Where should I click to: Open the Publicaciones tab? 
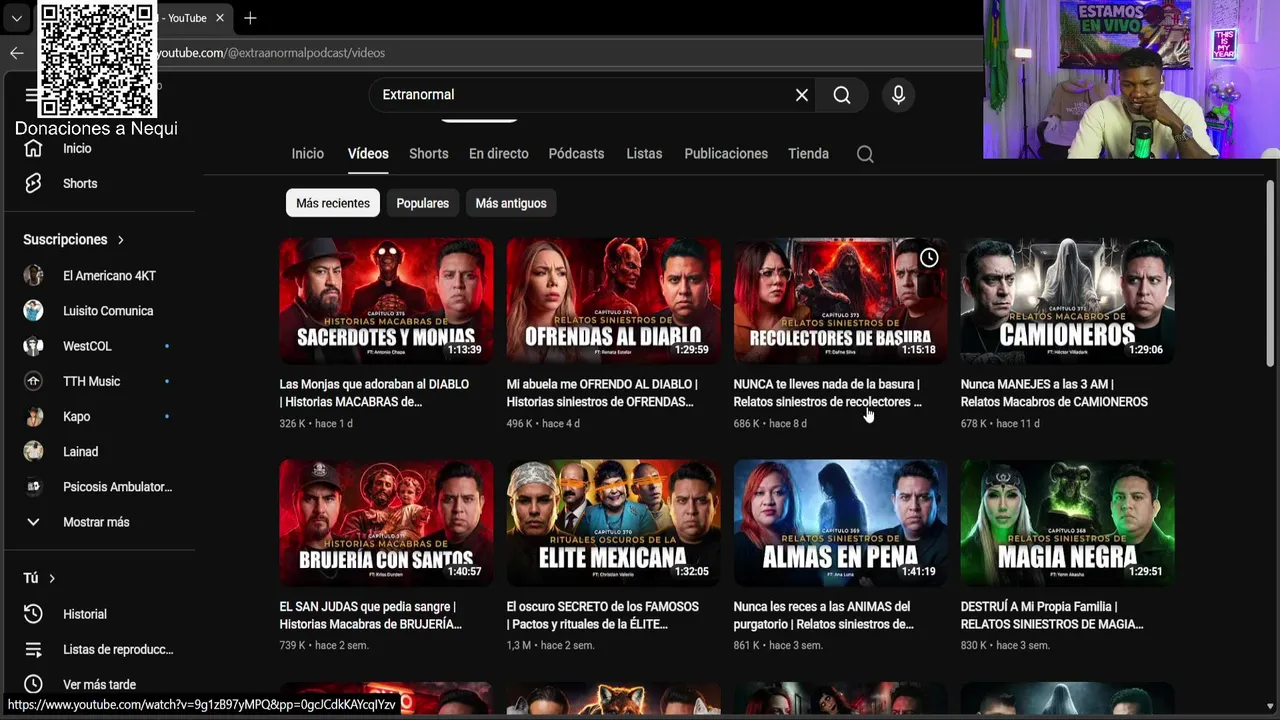coord(726,154)
